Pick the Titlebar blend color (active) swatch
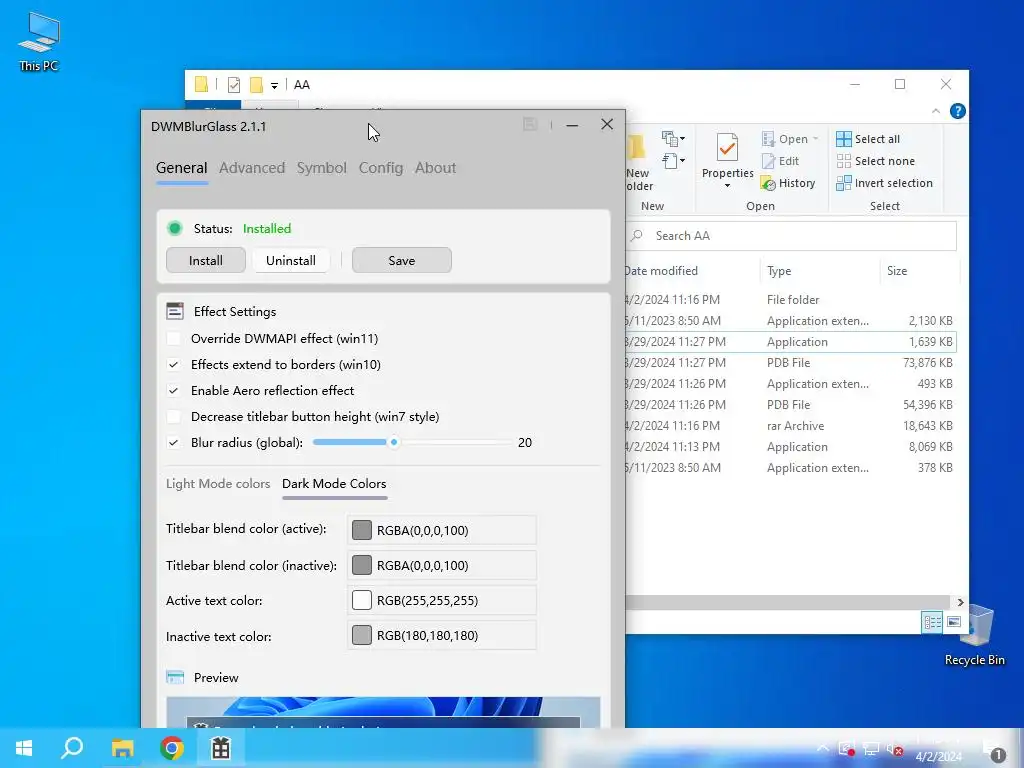This screenshot has height=768, width=1024. pyautogui.click(x=362, y=530)
